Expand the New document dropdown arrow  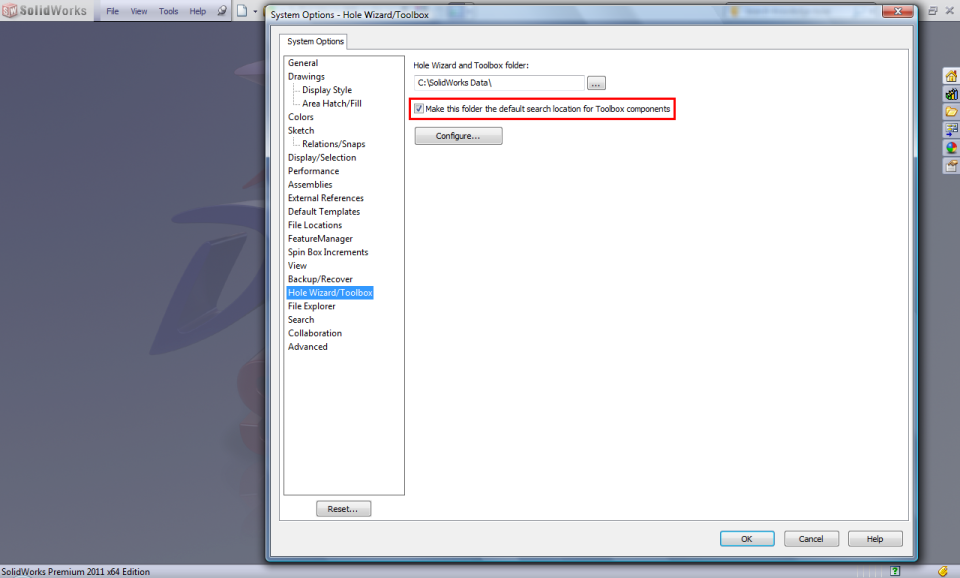click(255, 11)
